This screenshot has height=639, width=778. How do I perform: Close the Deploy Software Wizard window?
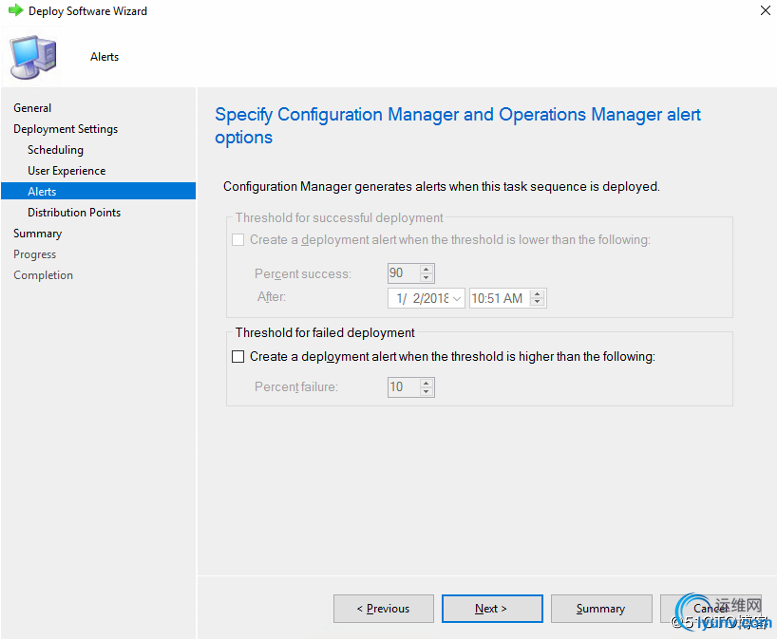coord(766,10)
